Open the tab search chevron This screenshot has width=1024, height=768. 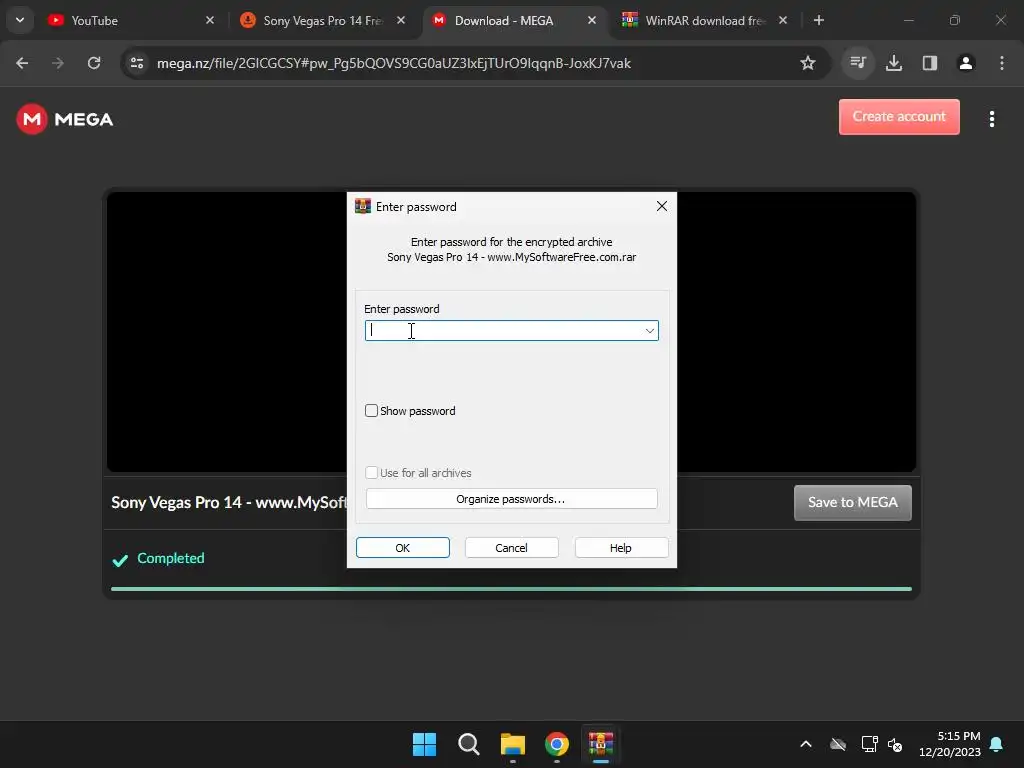[20, 20]
